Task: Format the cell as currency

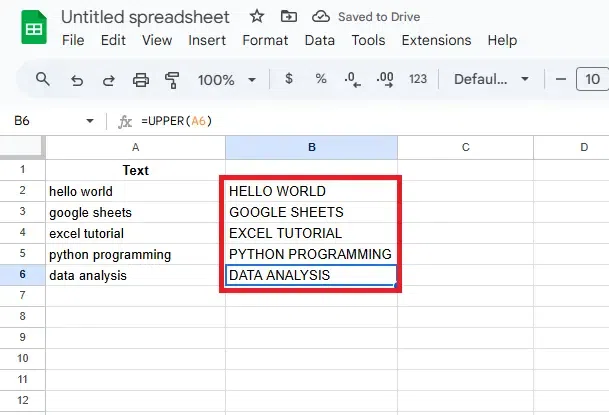Action: click(289, 79)
